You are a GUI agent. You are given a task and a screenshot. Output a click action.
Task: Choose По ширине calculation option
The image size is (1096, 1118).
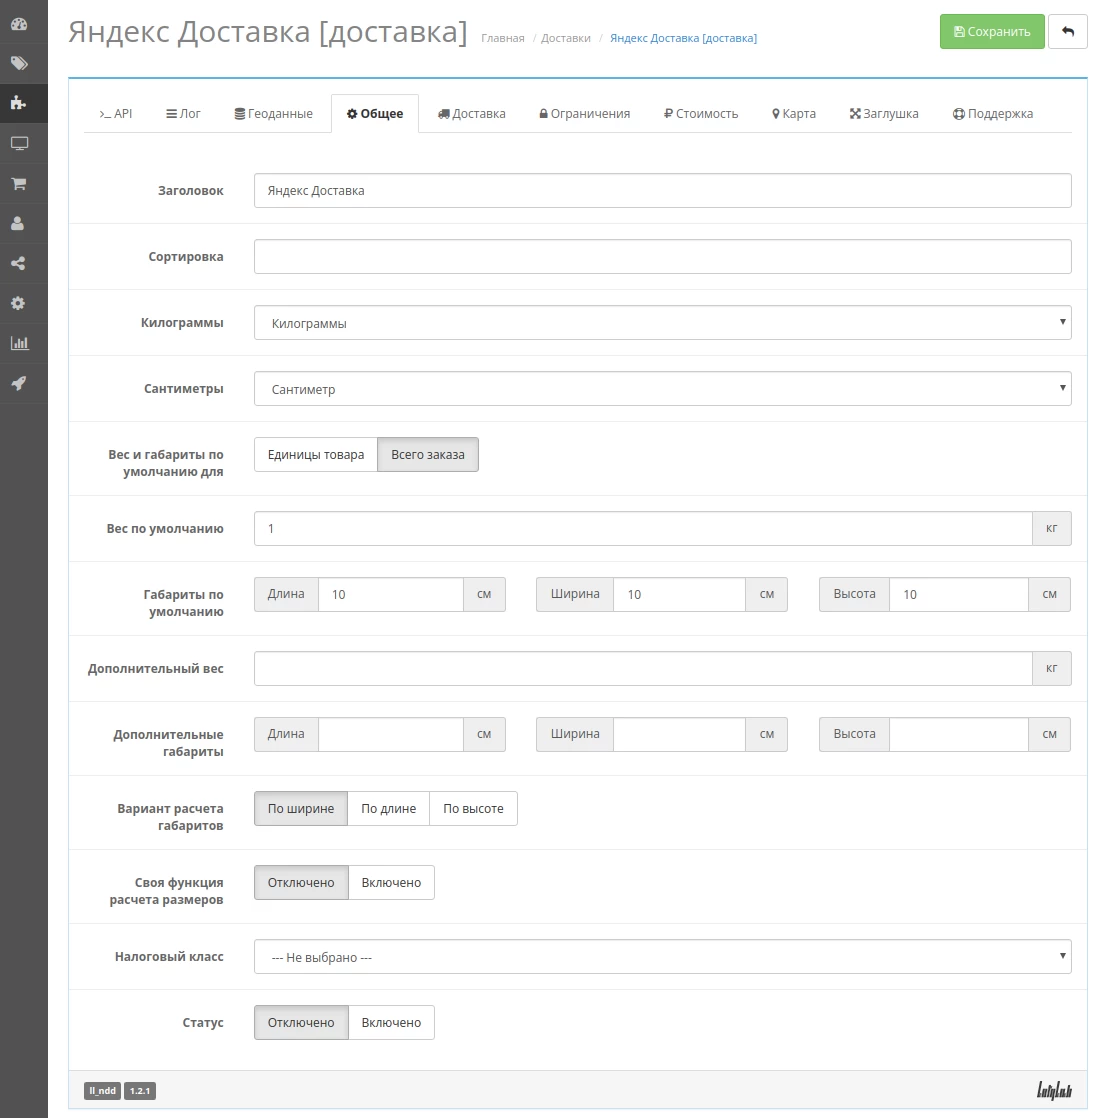tap(301, 809)
